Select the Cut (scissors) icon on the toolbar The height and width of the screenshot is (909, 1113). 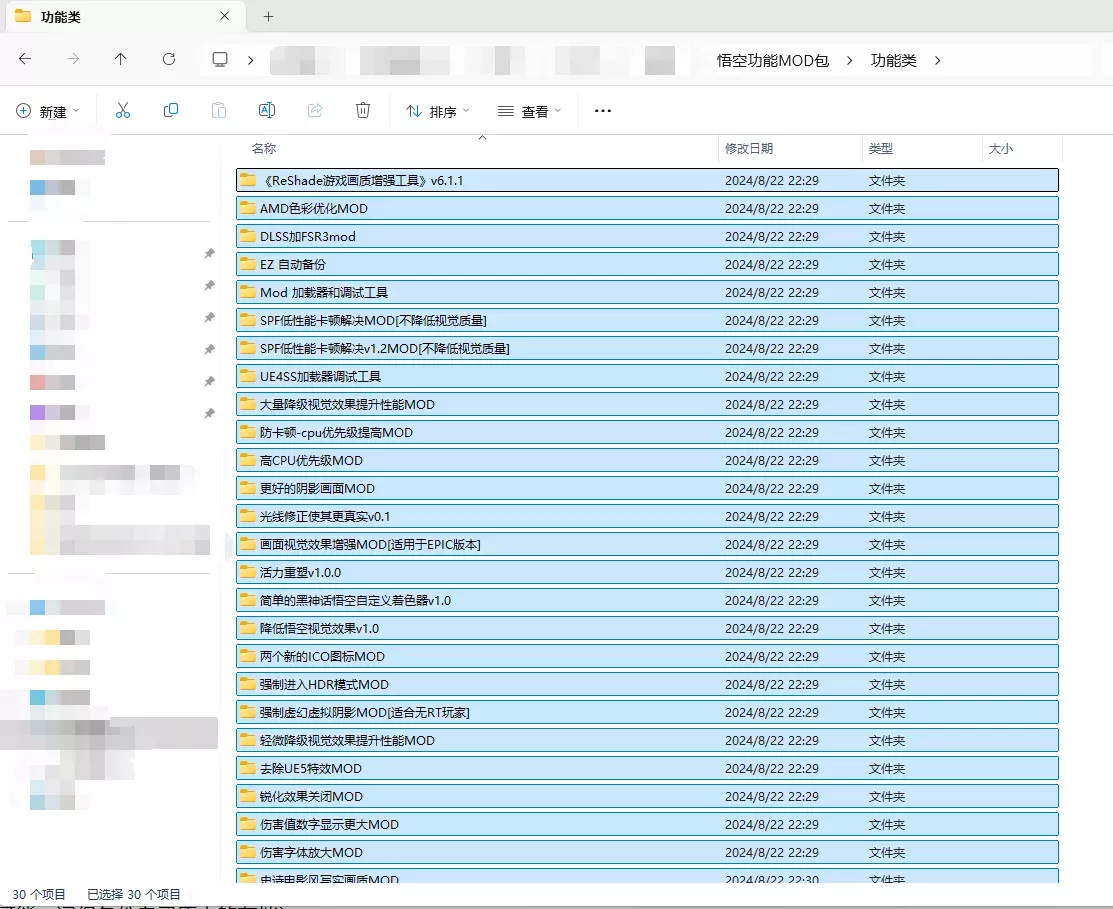(122, 110)
